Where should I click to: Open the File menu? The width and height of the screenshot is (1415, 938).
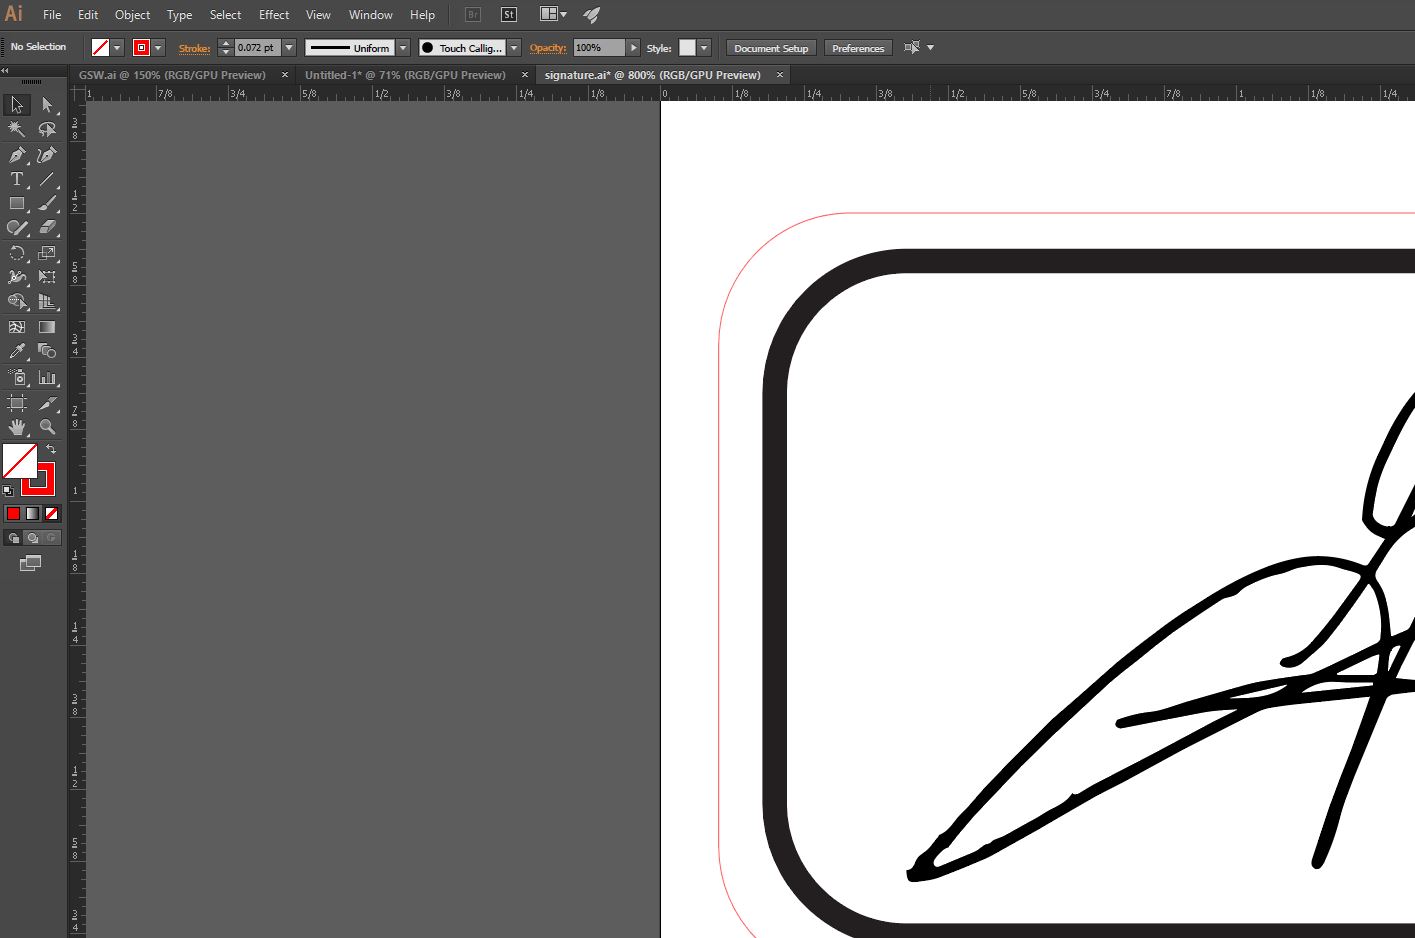52,15
